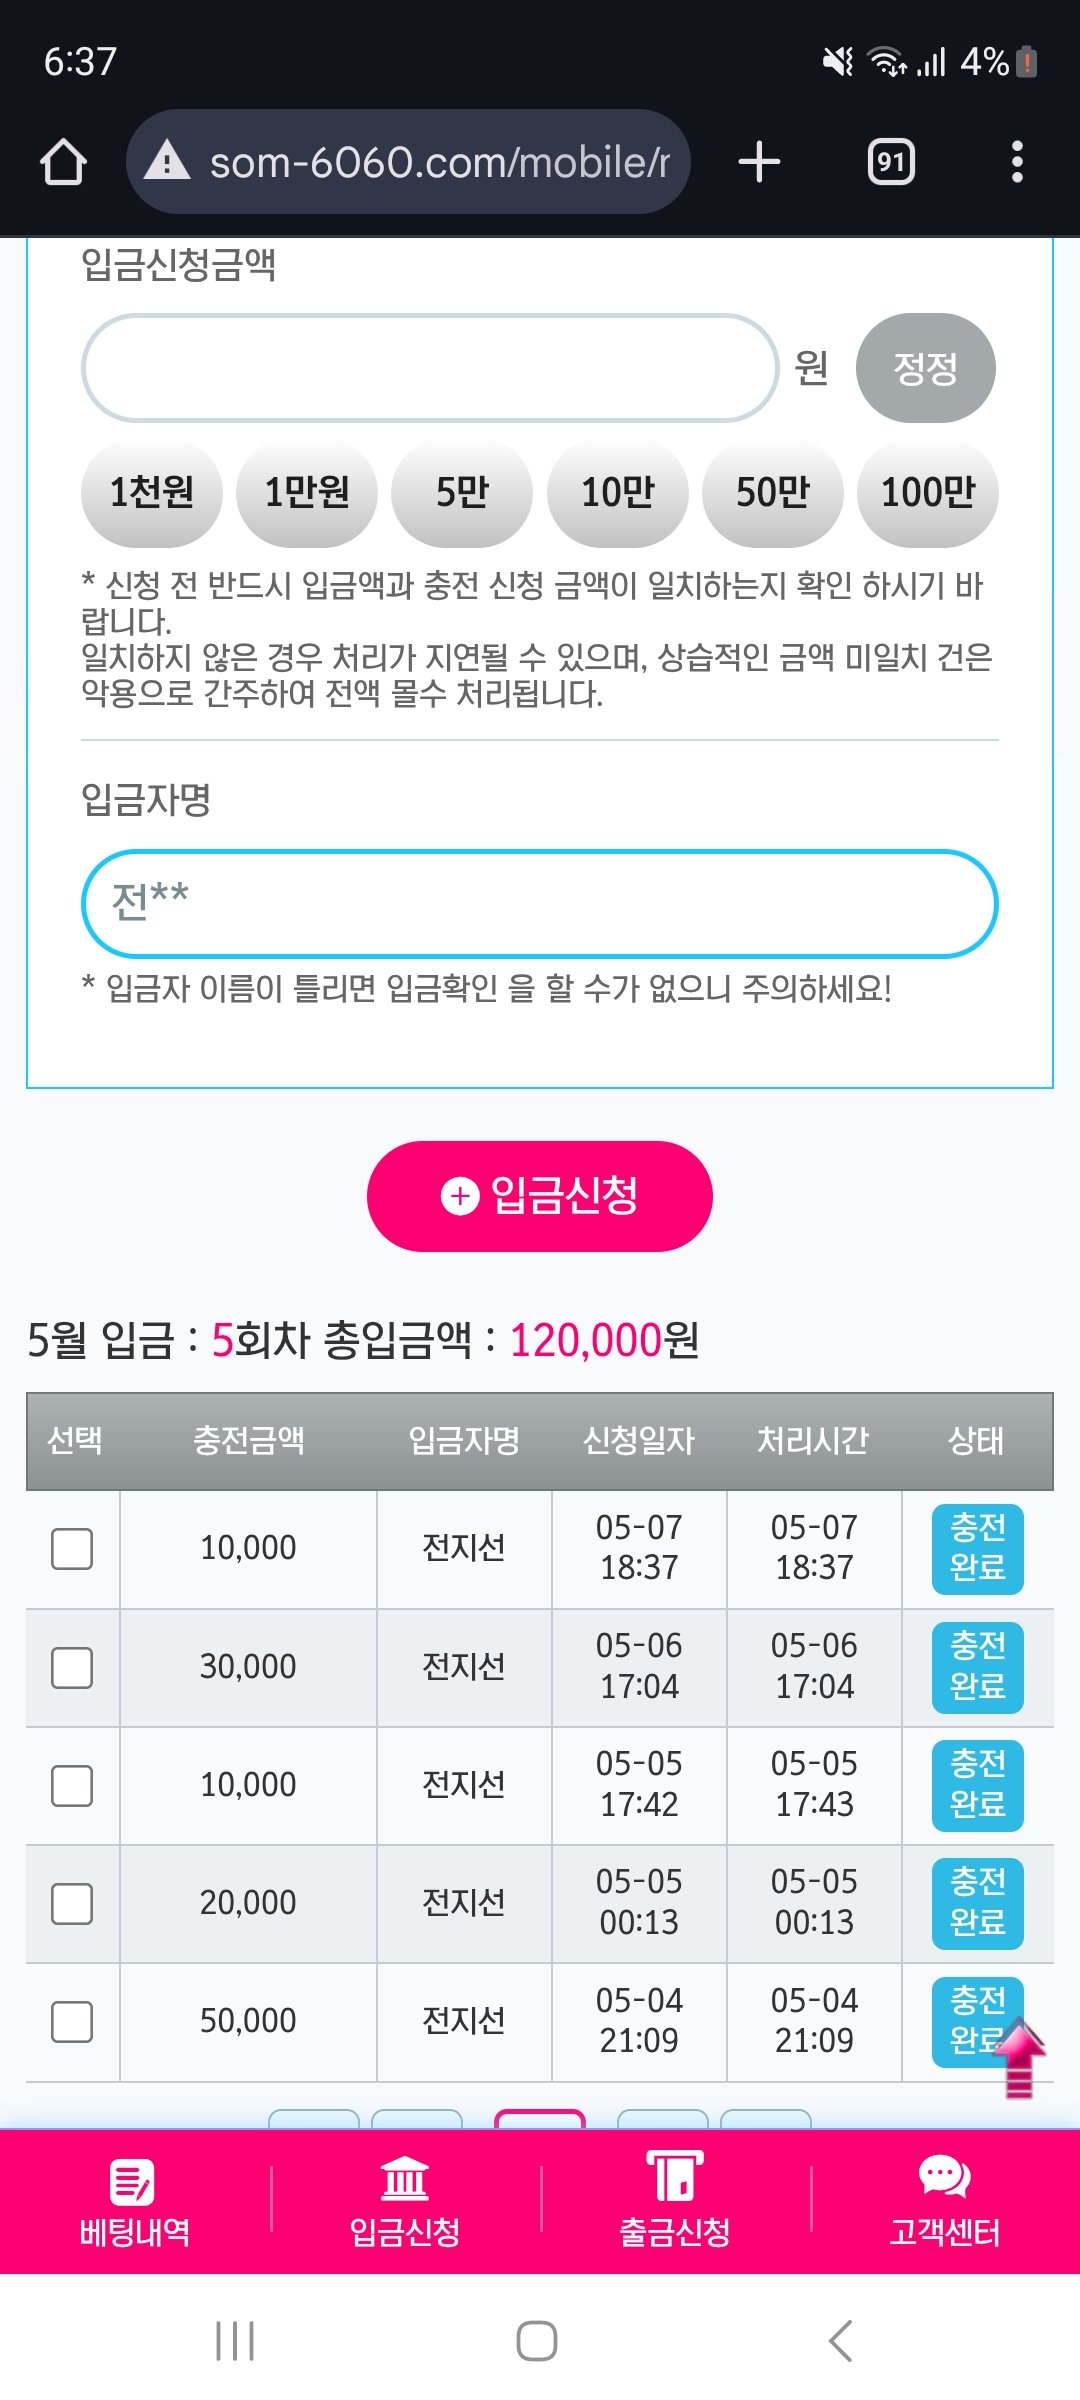Tick the checkbox for the 50,000 deposit
The width and height of the screenshot is (1080, 2400).
pyautogui.click(x=72, y=2021)
